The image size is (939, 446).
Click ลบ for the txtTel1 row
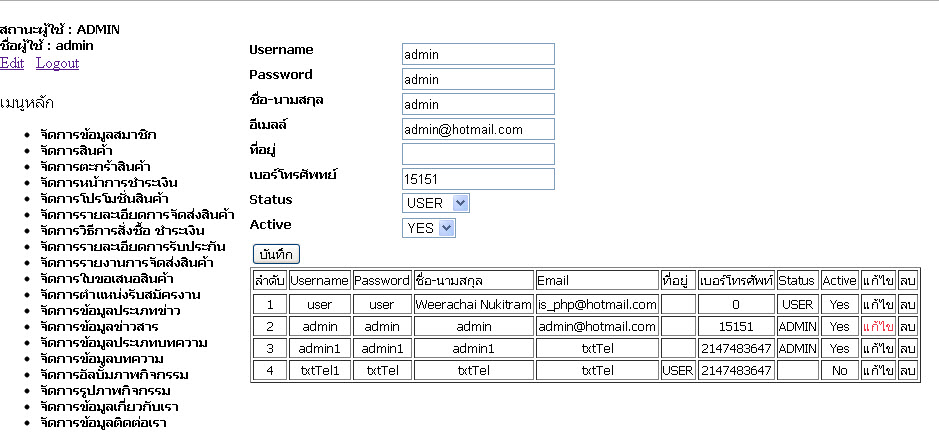[x=907, y=370]
